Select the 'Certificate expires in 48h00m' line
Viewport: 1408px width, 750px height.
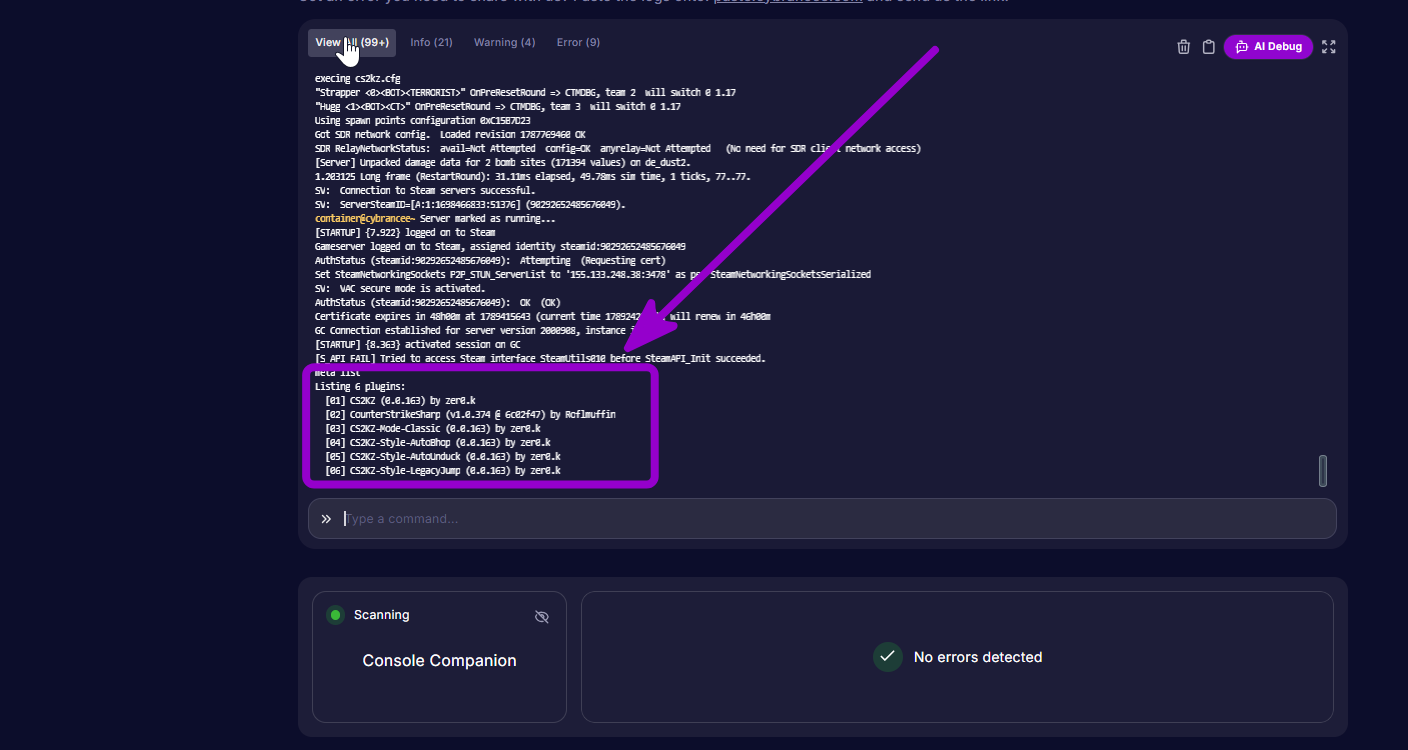(542, 316)
